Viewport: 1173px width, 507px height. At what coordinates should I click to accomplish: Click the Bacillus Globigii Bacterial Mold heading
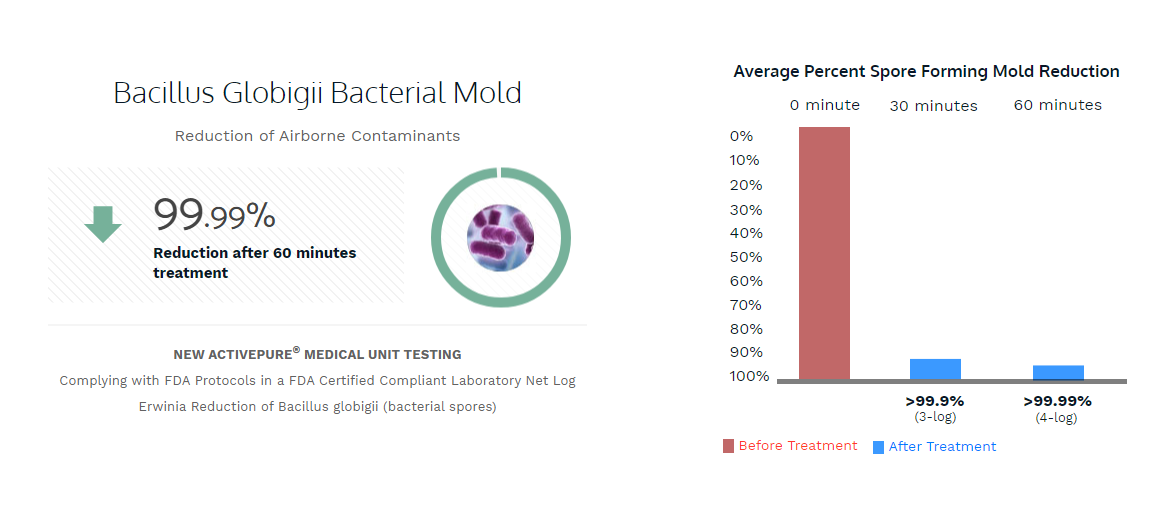317,93
